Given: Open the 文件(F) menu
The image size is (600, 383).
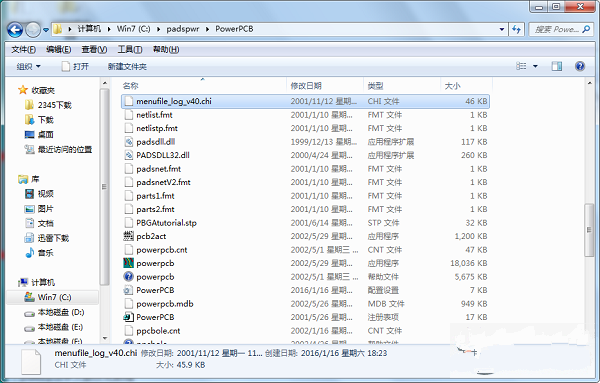Looking at the screenshot, I should tap(23, 50).
